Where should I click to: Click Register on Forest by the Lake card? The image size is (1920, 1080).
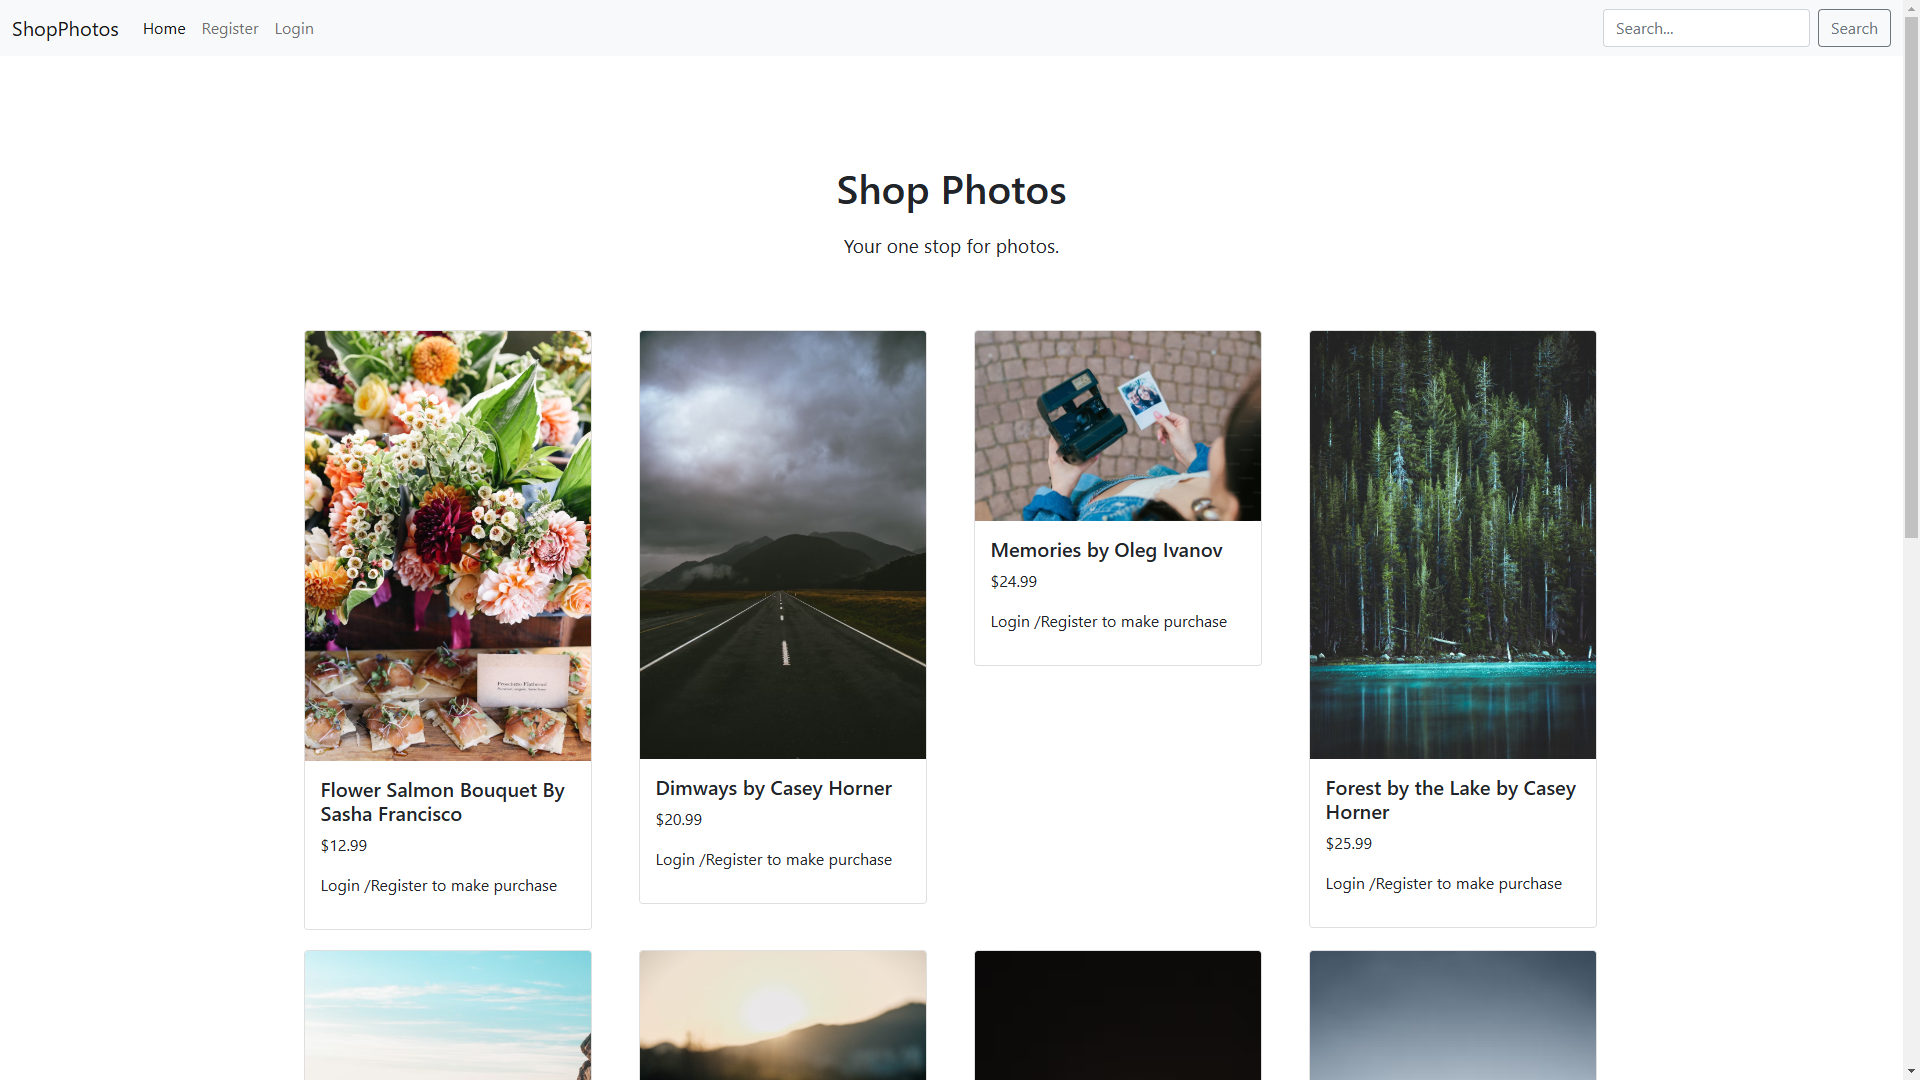(1404, 883)
